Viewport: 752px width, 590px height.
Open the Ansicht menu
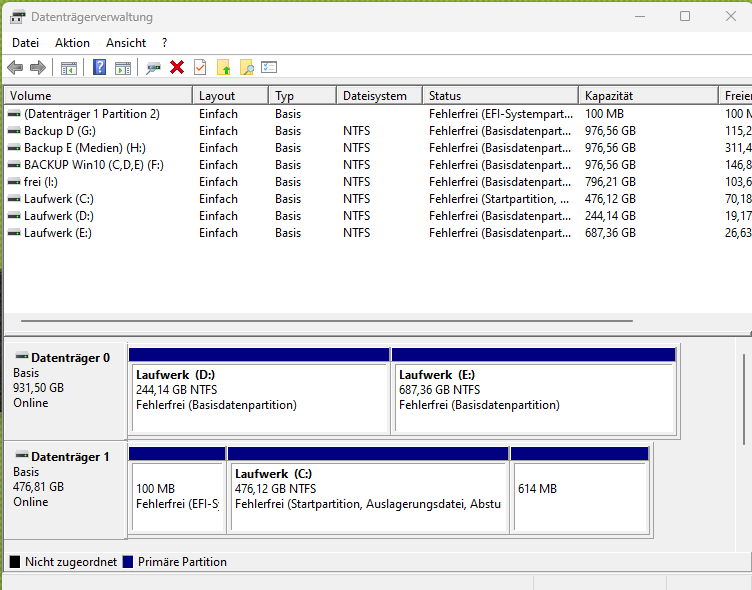click(x=126, y=43)
